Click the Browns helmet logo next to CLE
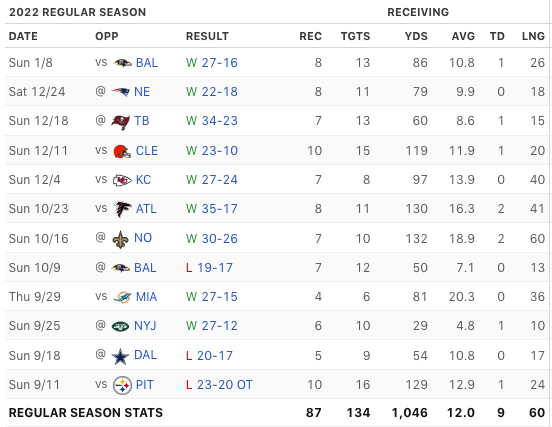 pos(122,151)
